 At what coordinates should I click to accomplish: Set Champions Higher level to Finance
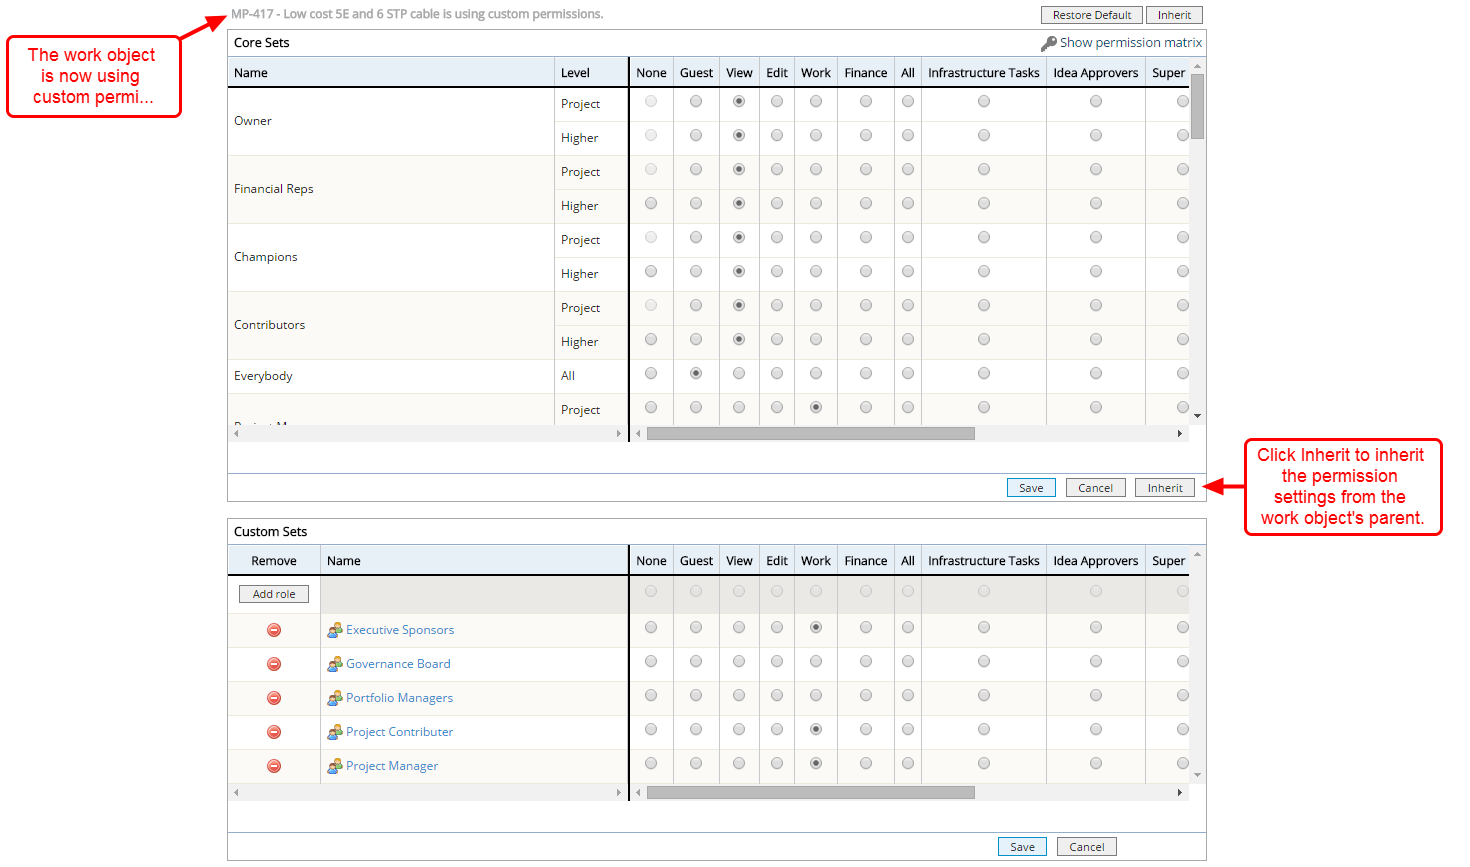(866, 271)
